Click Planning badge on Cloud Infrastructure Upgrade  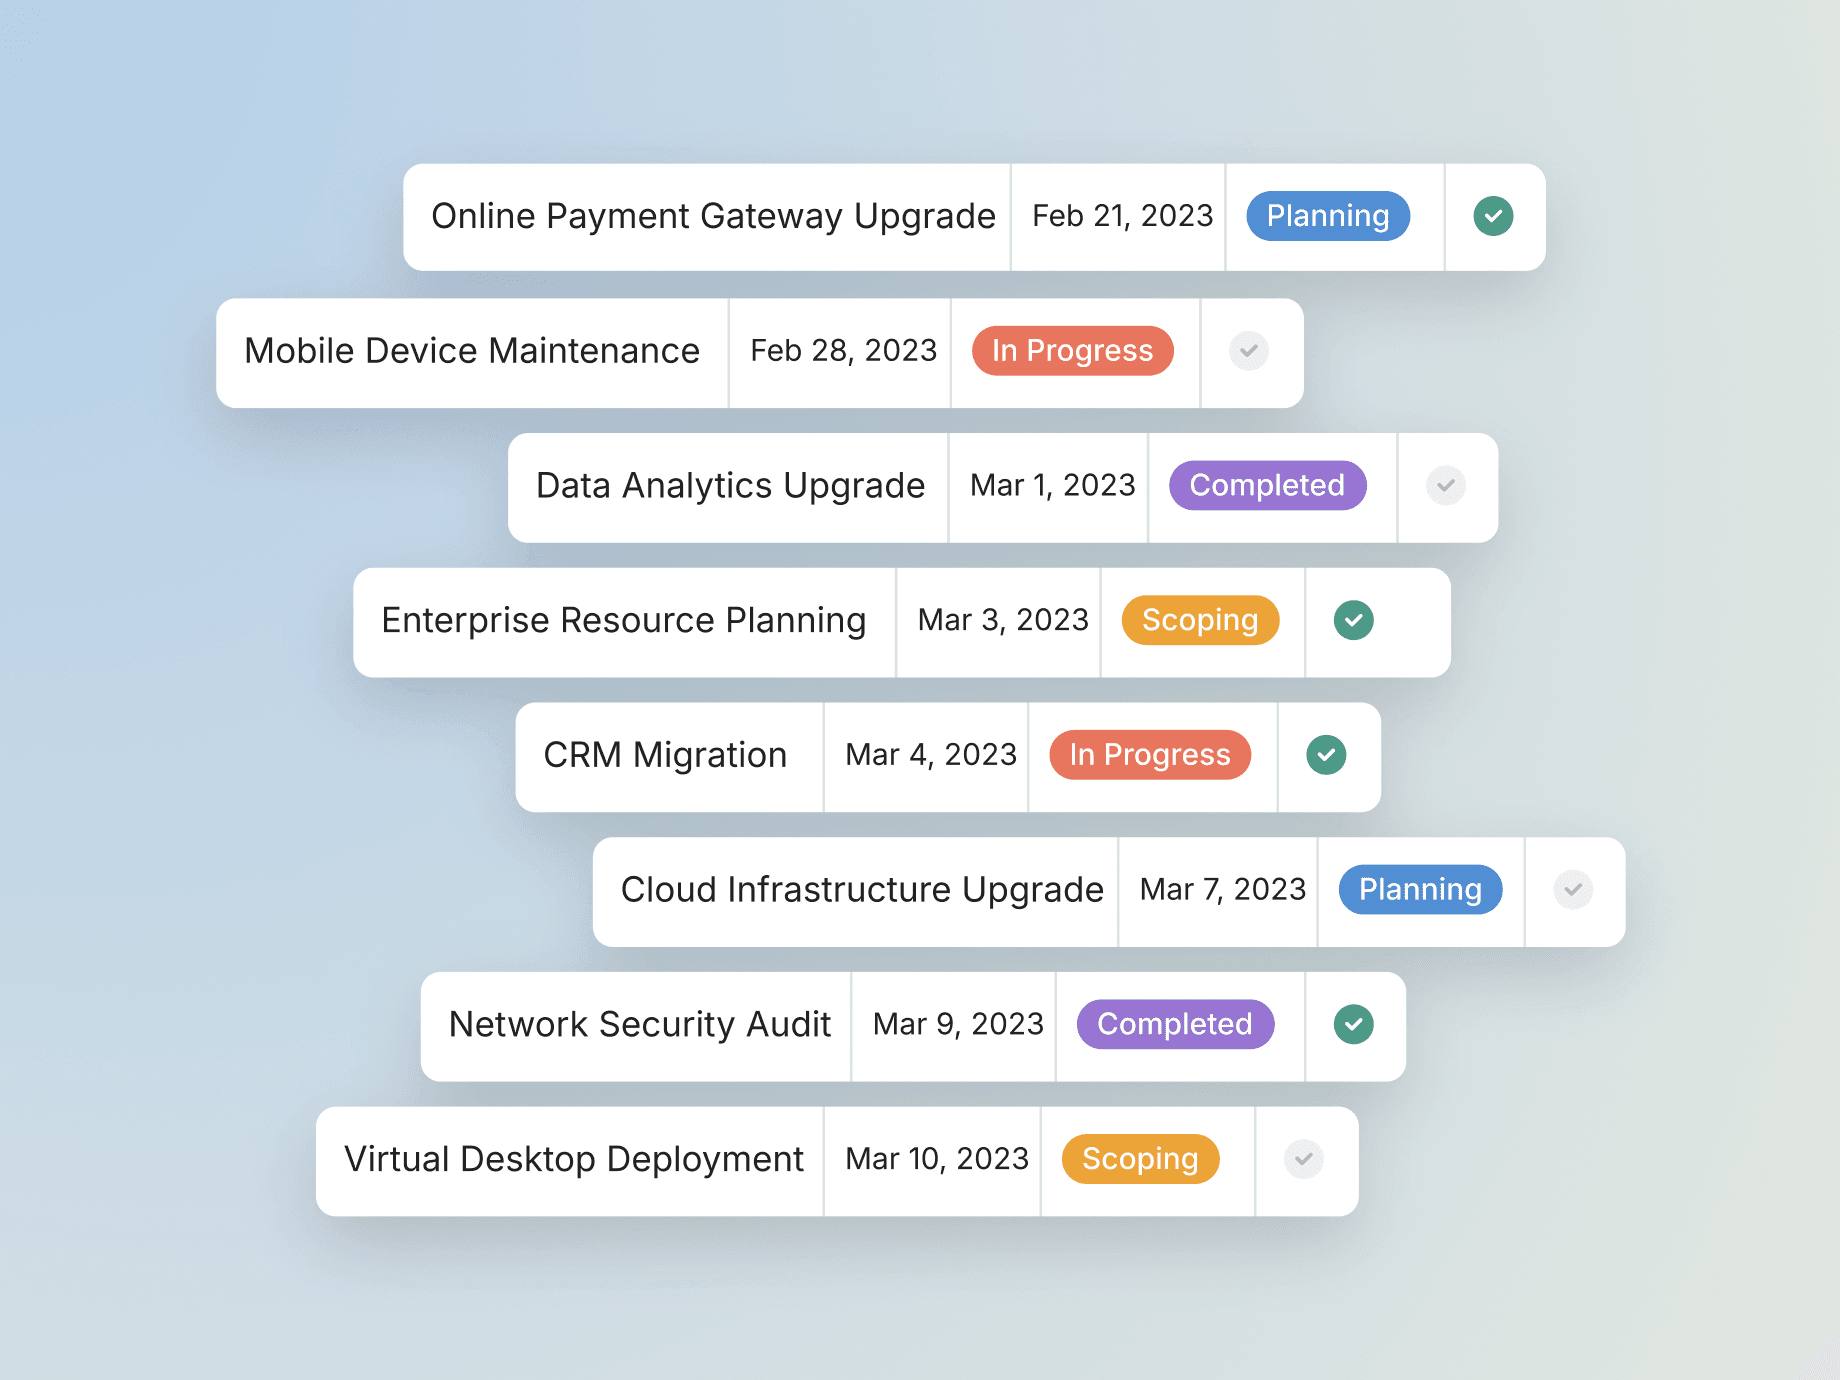(1421, 890)
